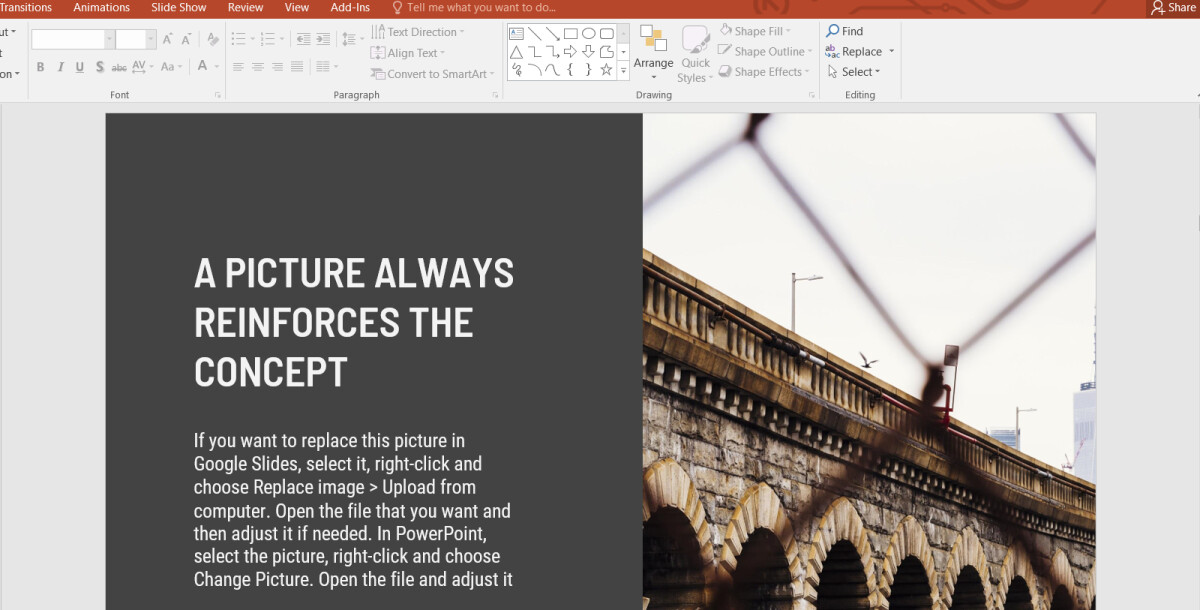Select the Oval shape tool

[589, 33]
